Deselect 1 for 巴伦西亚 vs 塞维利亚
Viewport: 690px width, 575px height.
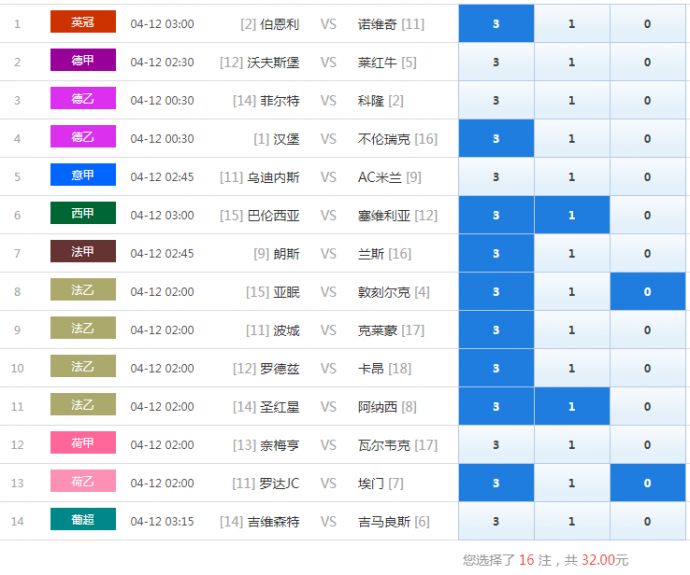[x=572, y=215]
